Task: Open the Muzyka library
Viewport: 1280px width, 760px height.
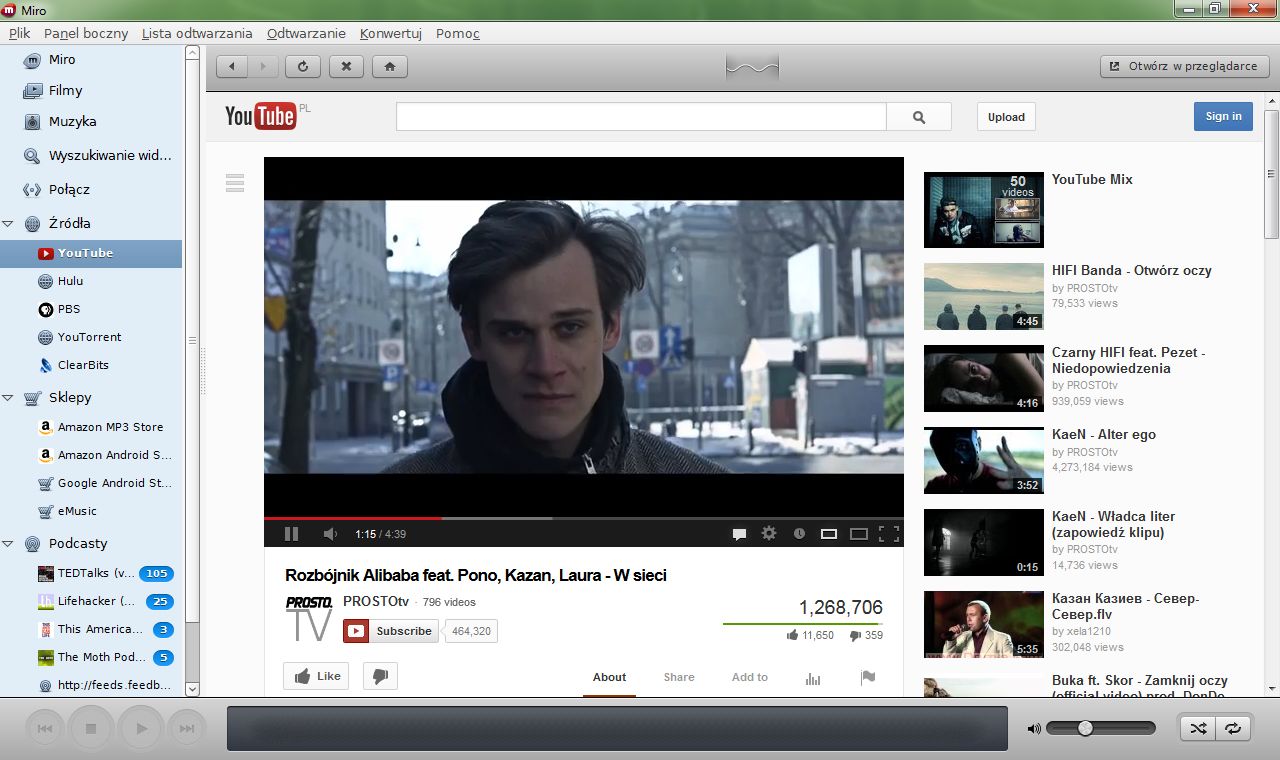Action: tap(91, 122)
